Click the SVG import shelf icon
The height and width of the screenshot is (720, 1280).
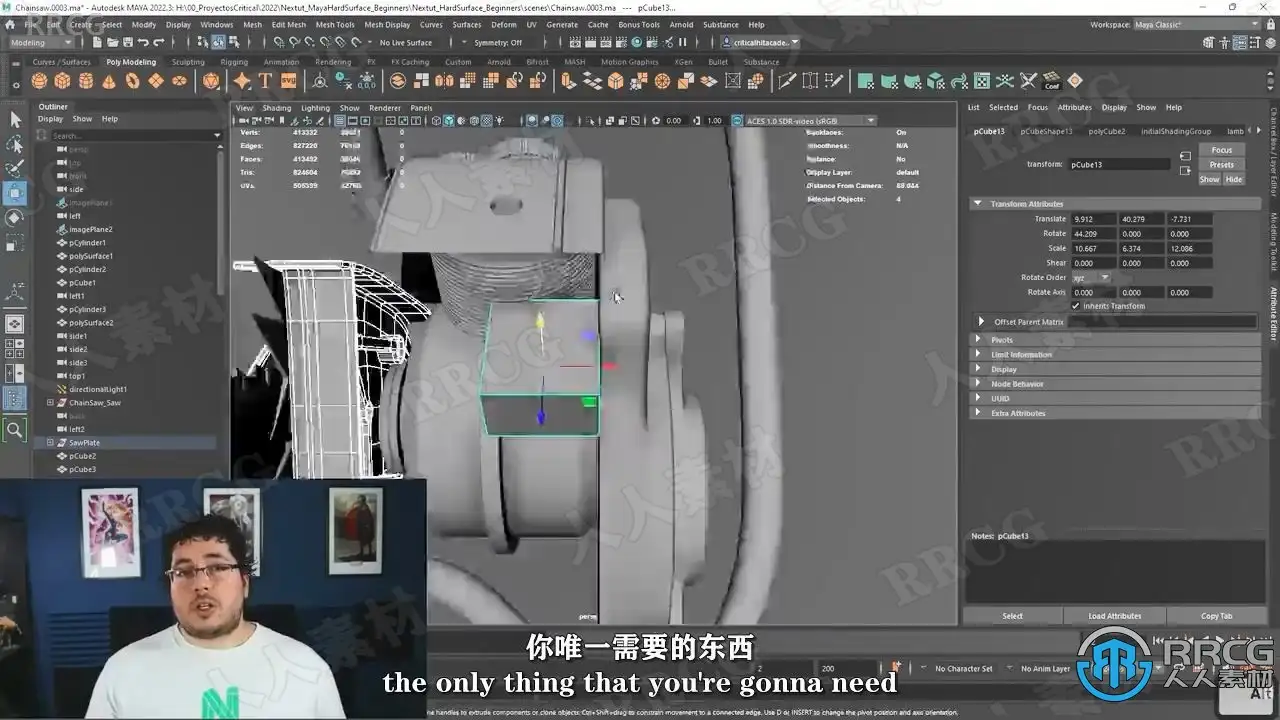coord(288,81)
